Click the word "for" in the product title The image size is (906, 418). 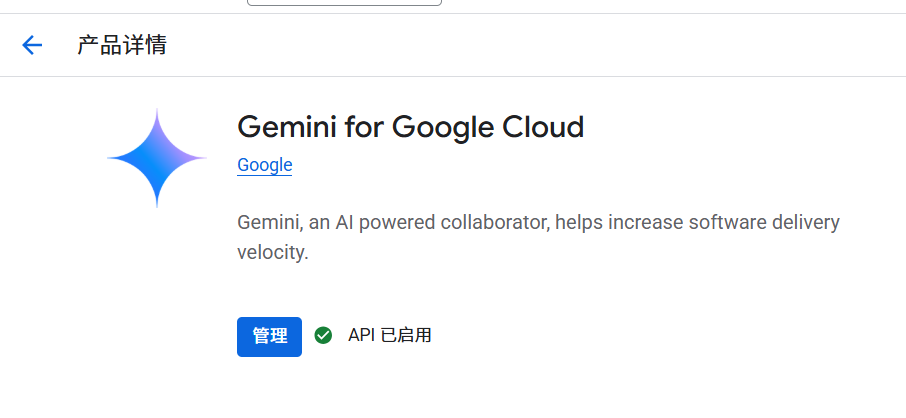point(365,127)
